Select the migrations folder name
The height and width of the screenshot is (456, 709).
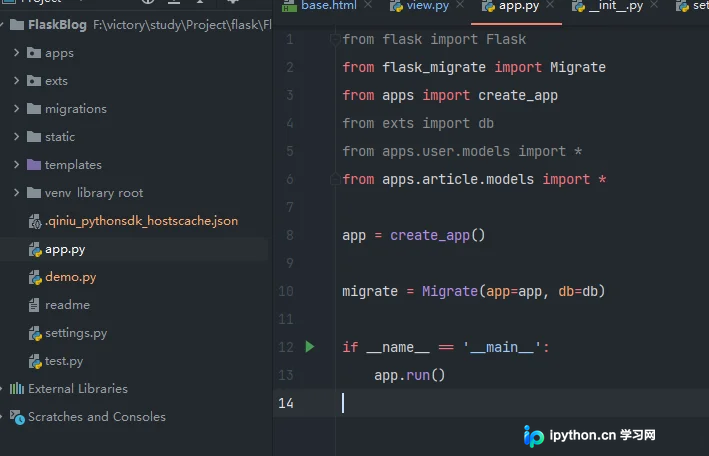(x=76, y=109)
